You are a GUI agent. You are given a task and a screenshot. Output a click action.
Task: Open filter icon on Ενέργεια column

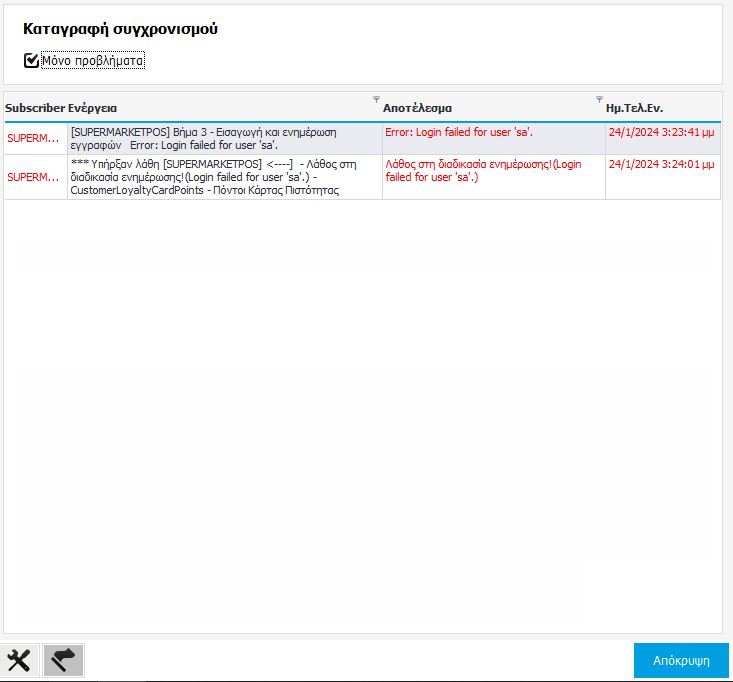click(x=376, y=99)
